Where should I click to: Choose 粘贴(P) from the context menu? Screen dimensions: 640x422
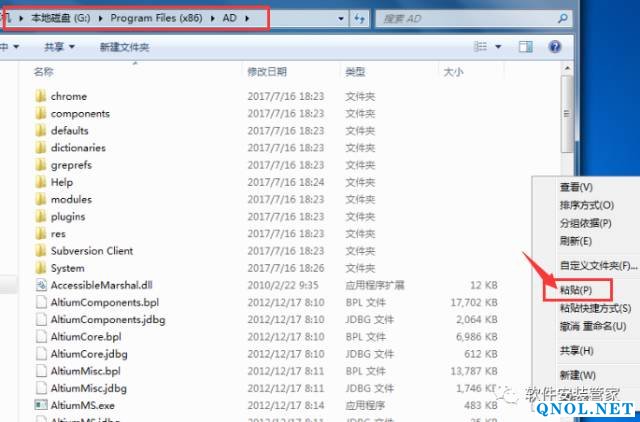(x=575, y=289)
